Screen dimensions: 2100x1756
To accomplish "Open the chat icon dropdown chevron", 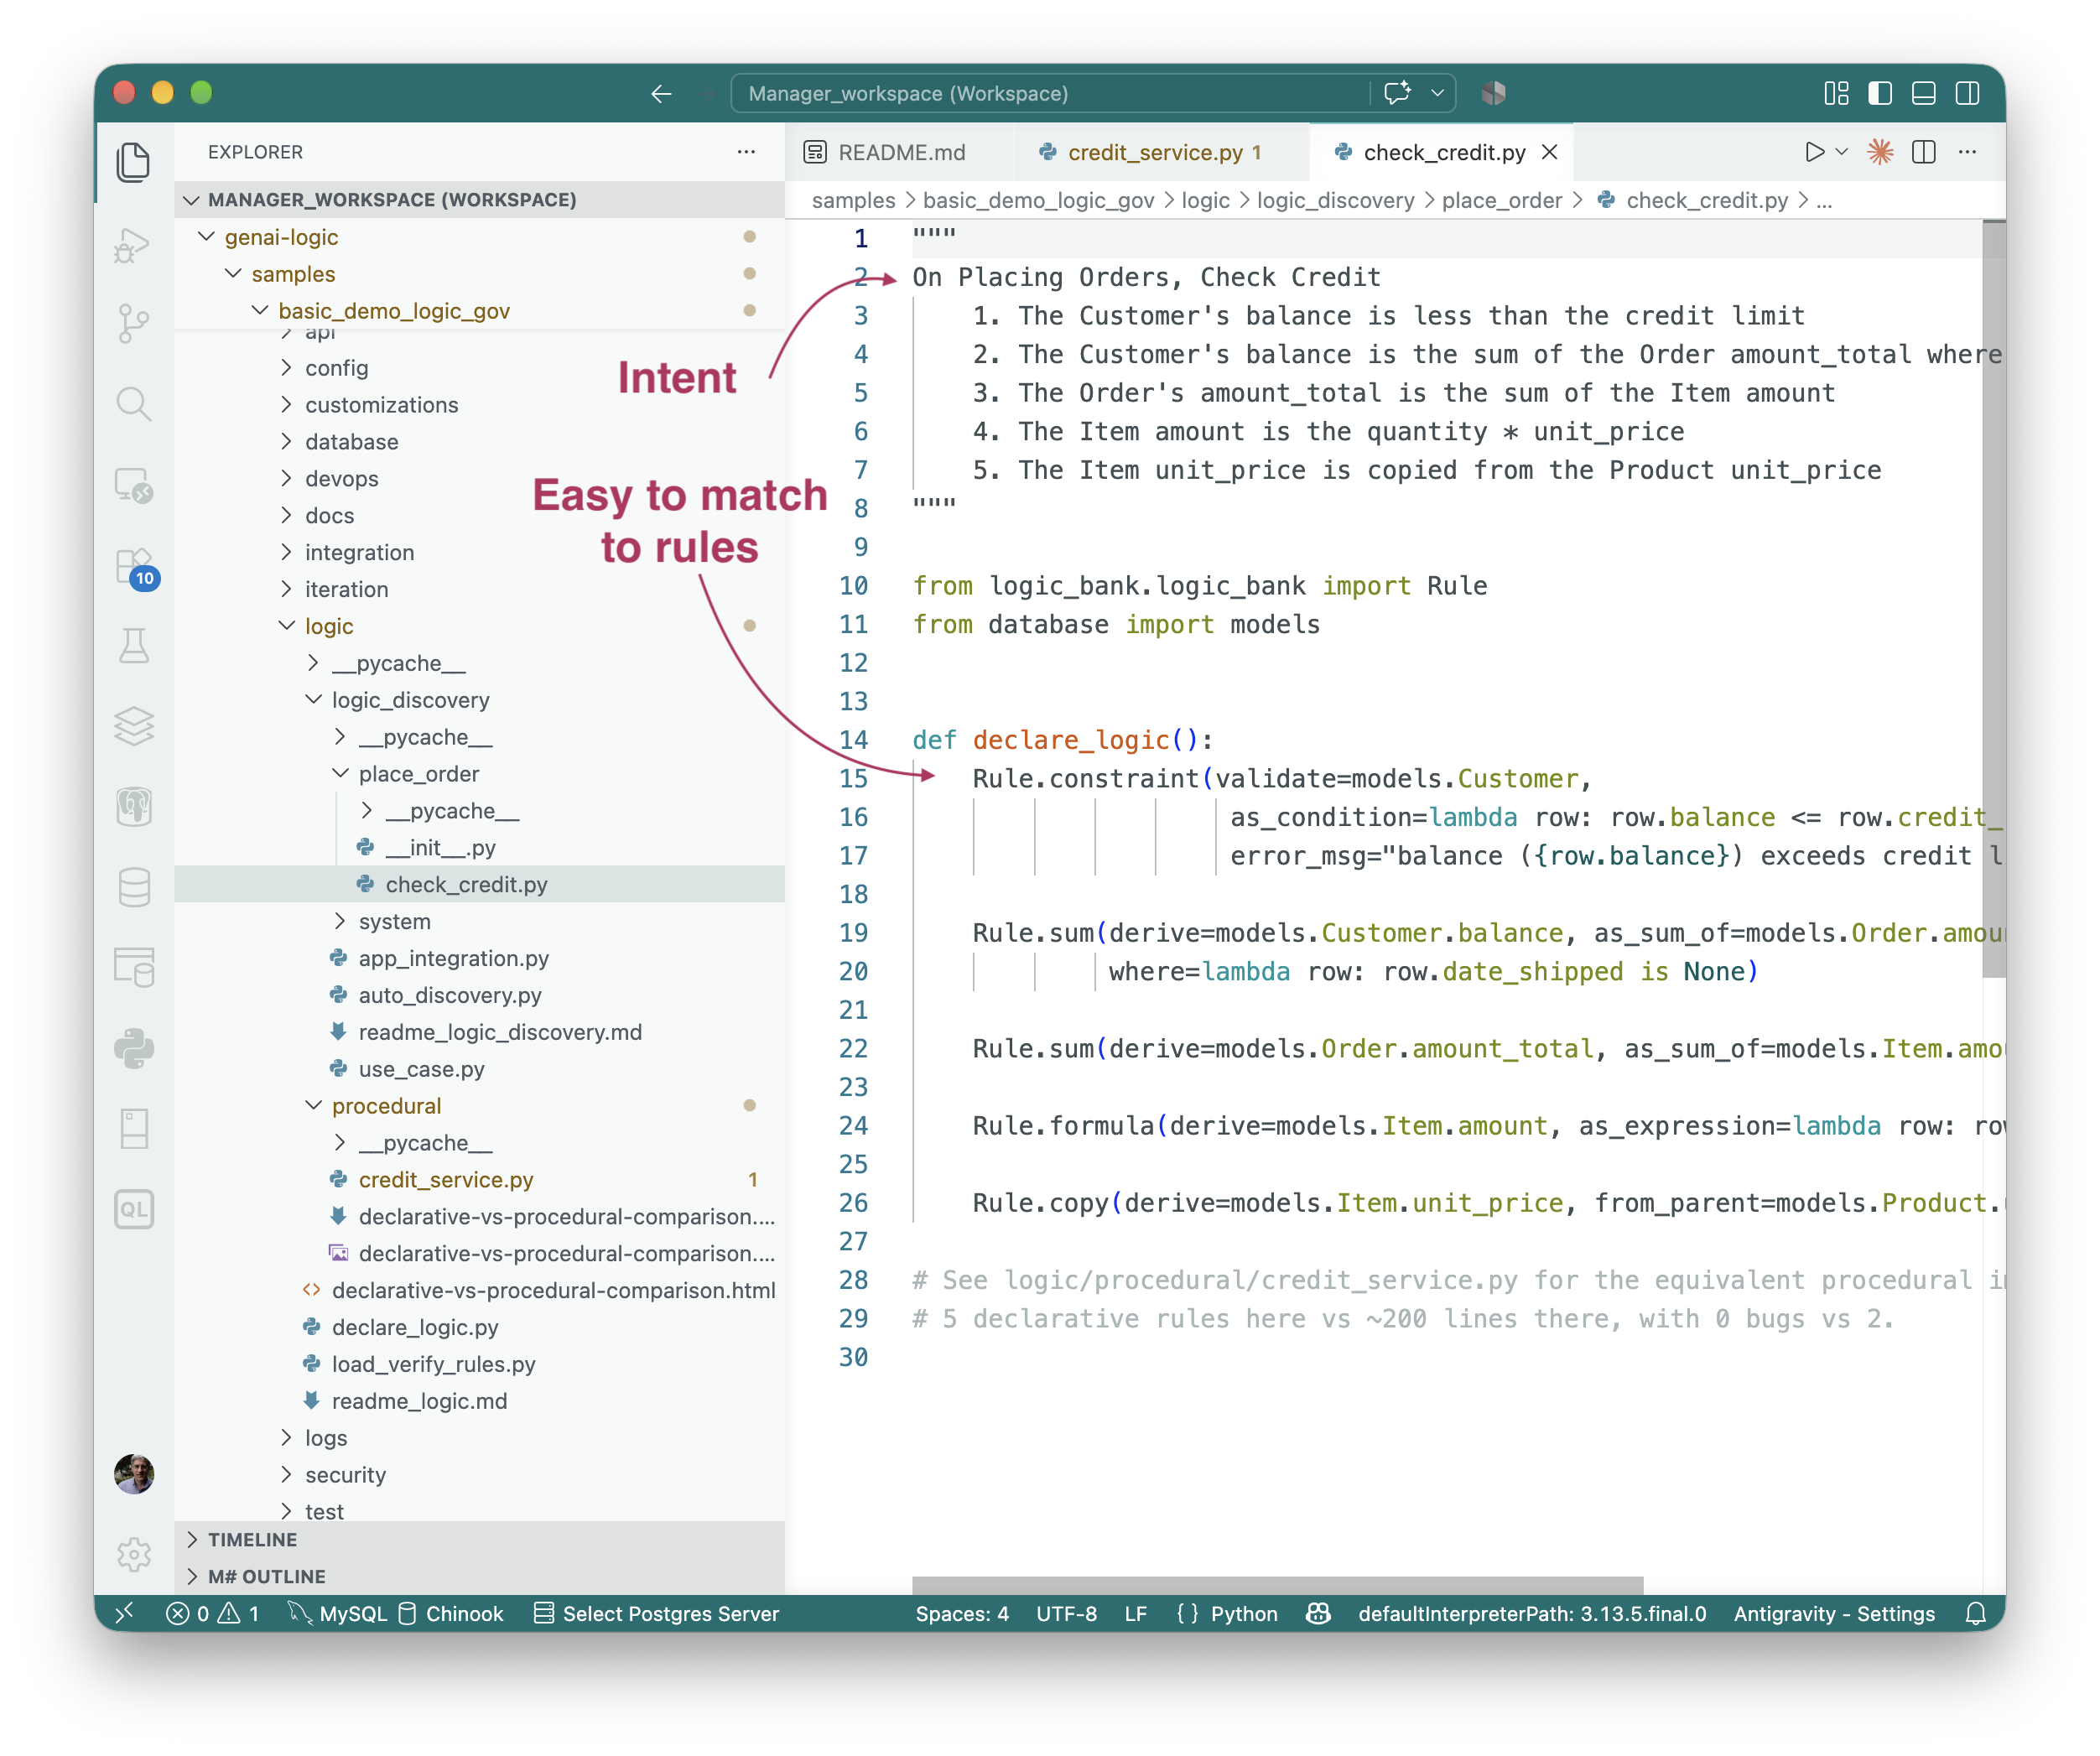I will point(1437,93).
